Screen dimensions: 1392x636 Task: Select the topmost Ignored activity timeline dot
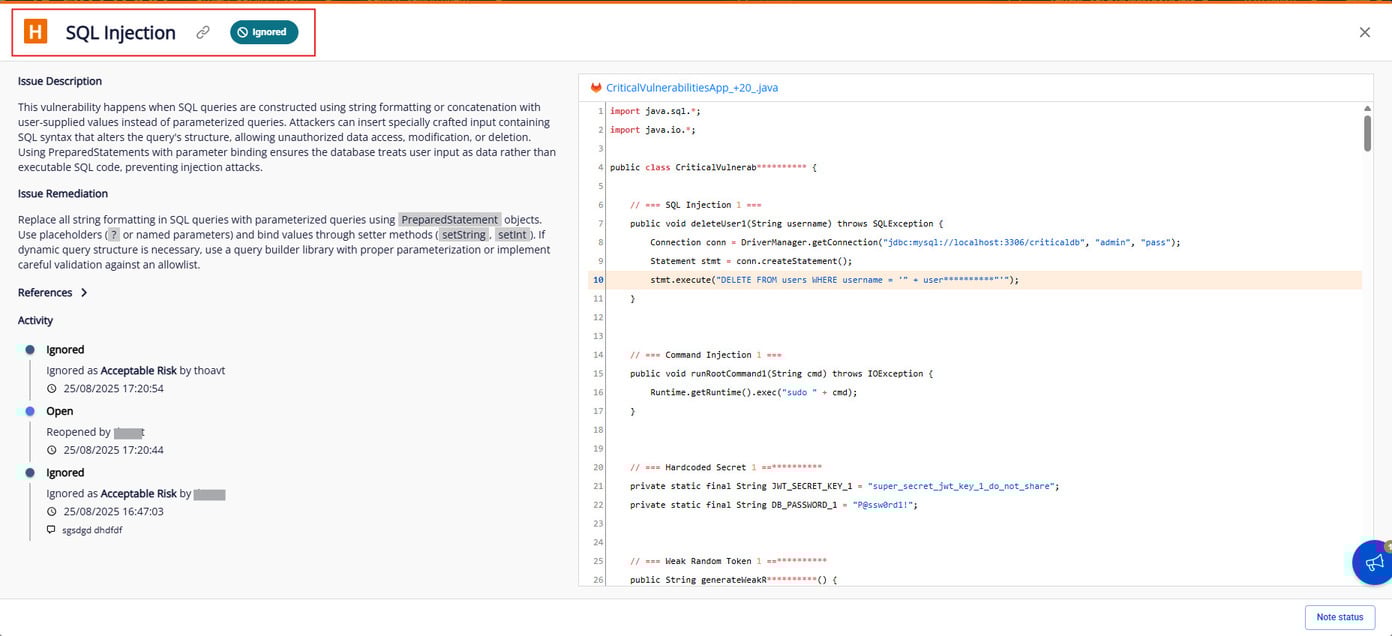pos(30,350)
